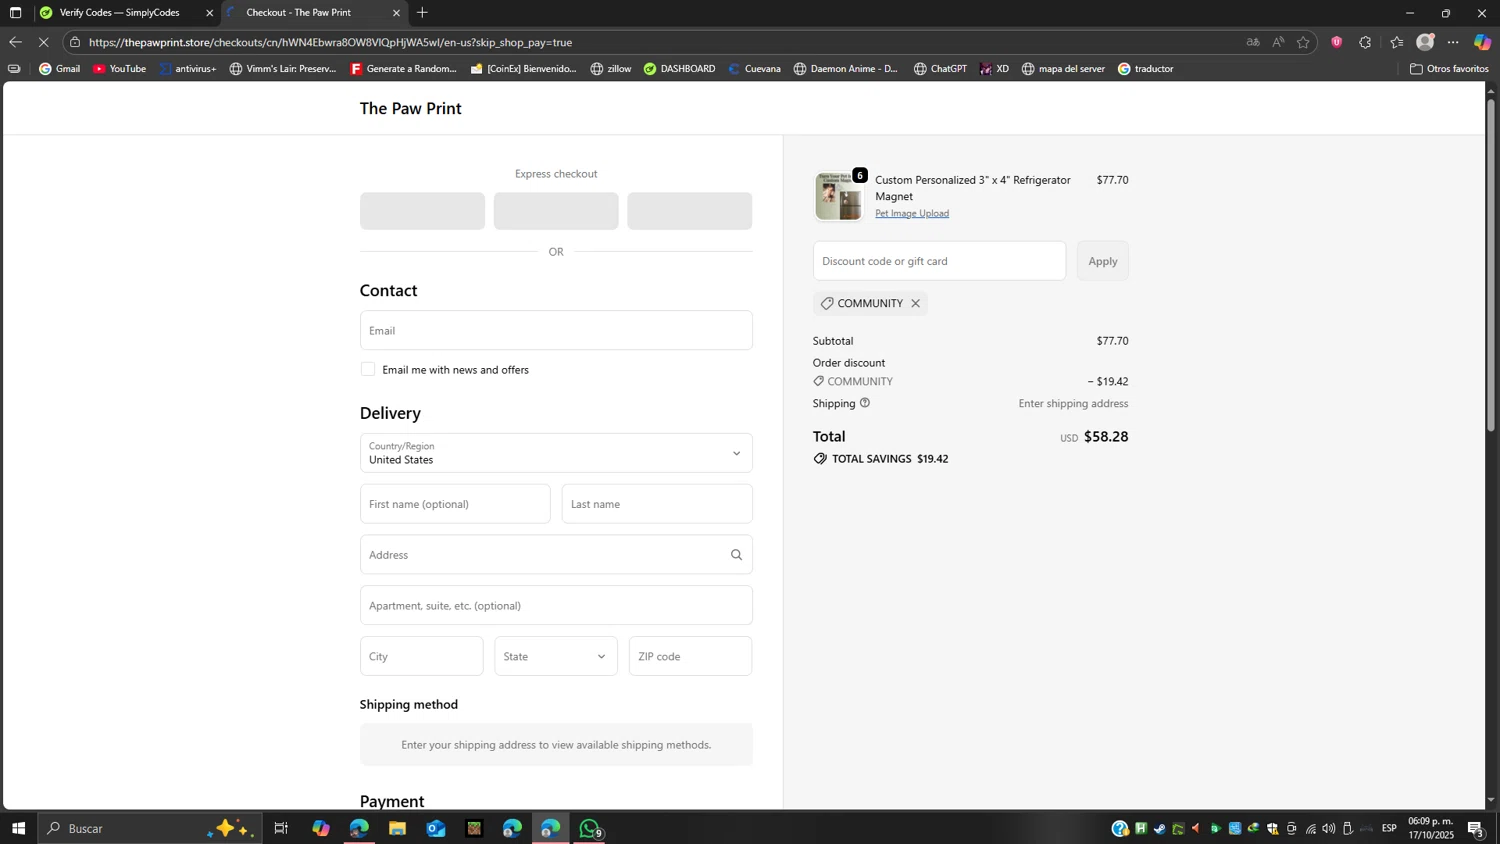Open the ChatGPT bookmark
Image resolution: width=1500 pixels, height=844 pixels.
(940, 69)
